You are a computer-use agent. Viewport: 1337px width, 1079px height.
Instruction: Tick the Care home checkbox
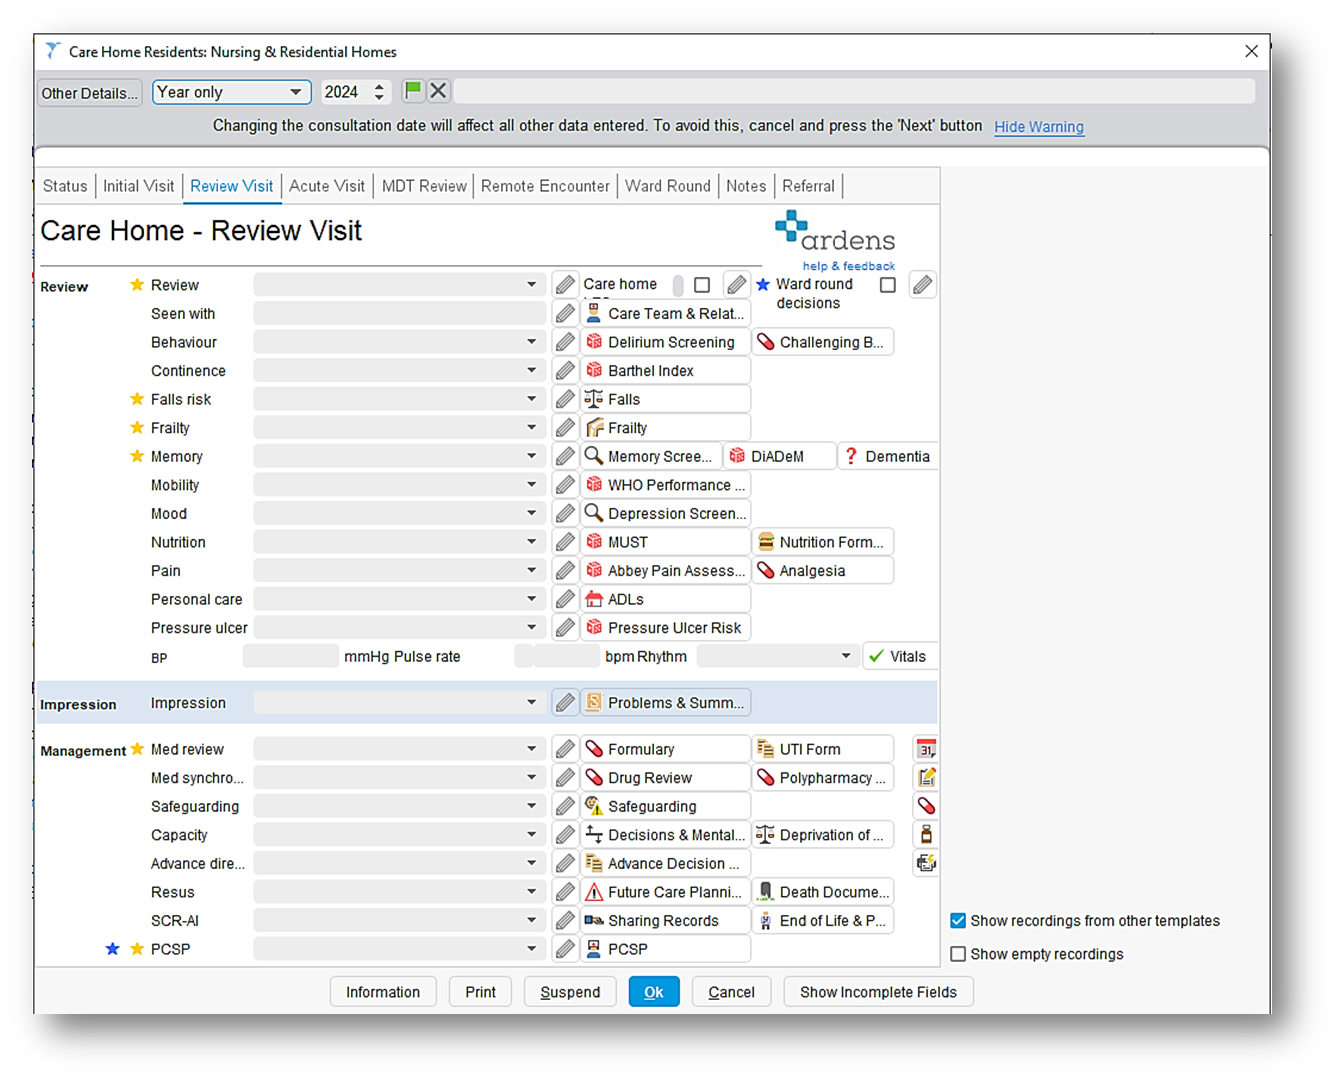point(702,285)
